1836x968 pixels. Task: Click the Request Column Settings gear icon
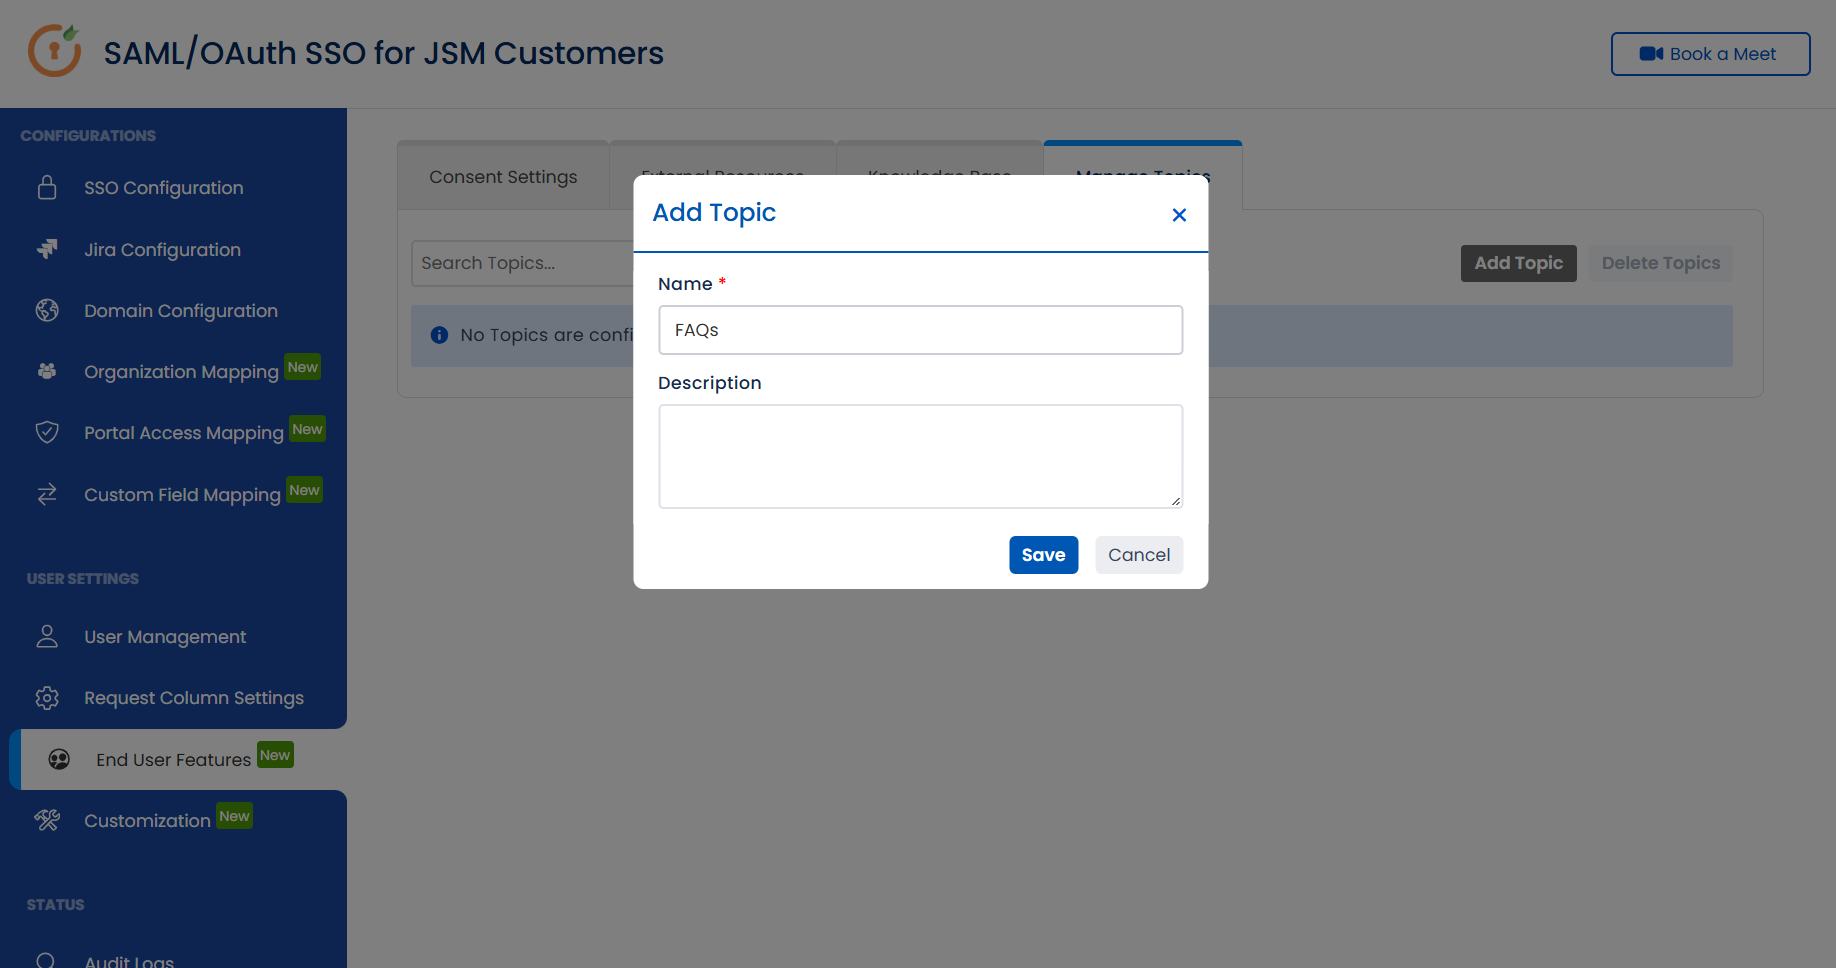point(47,697)
